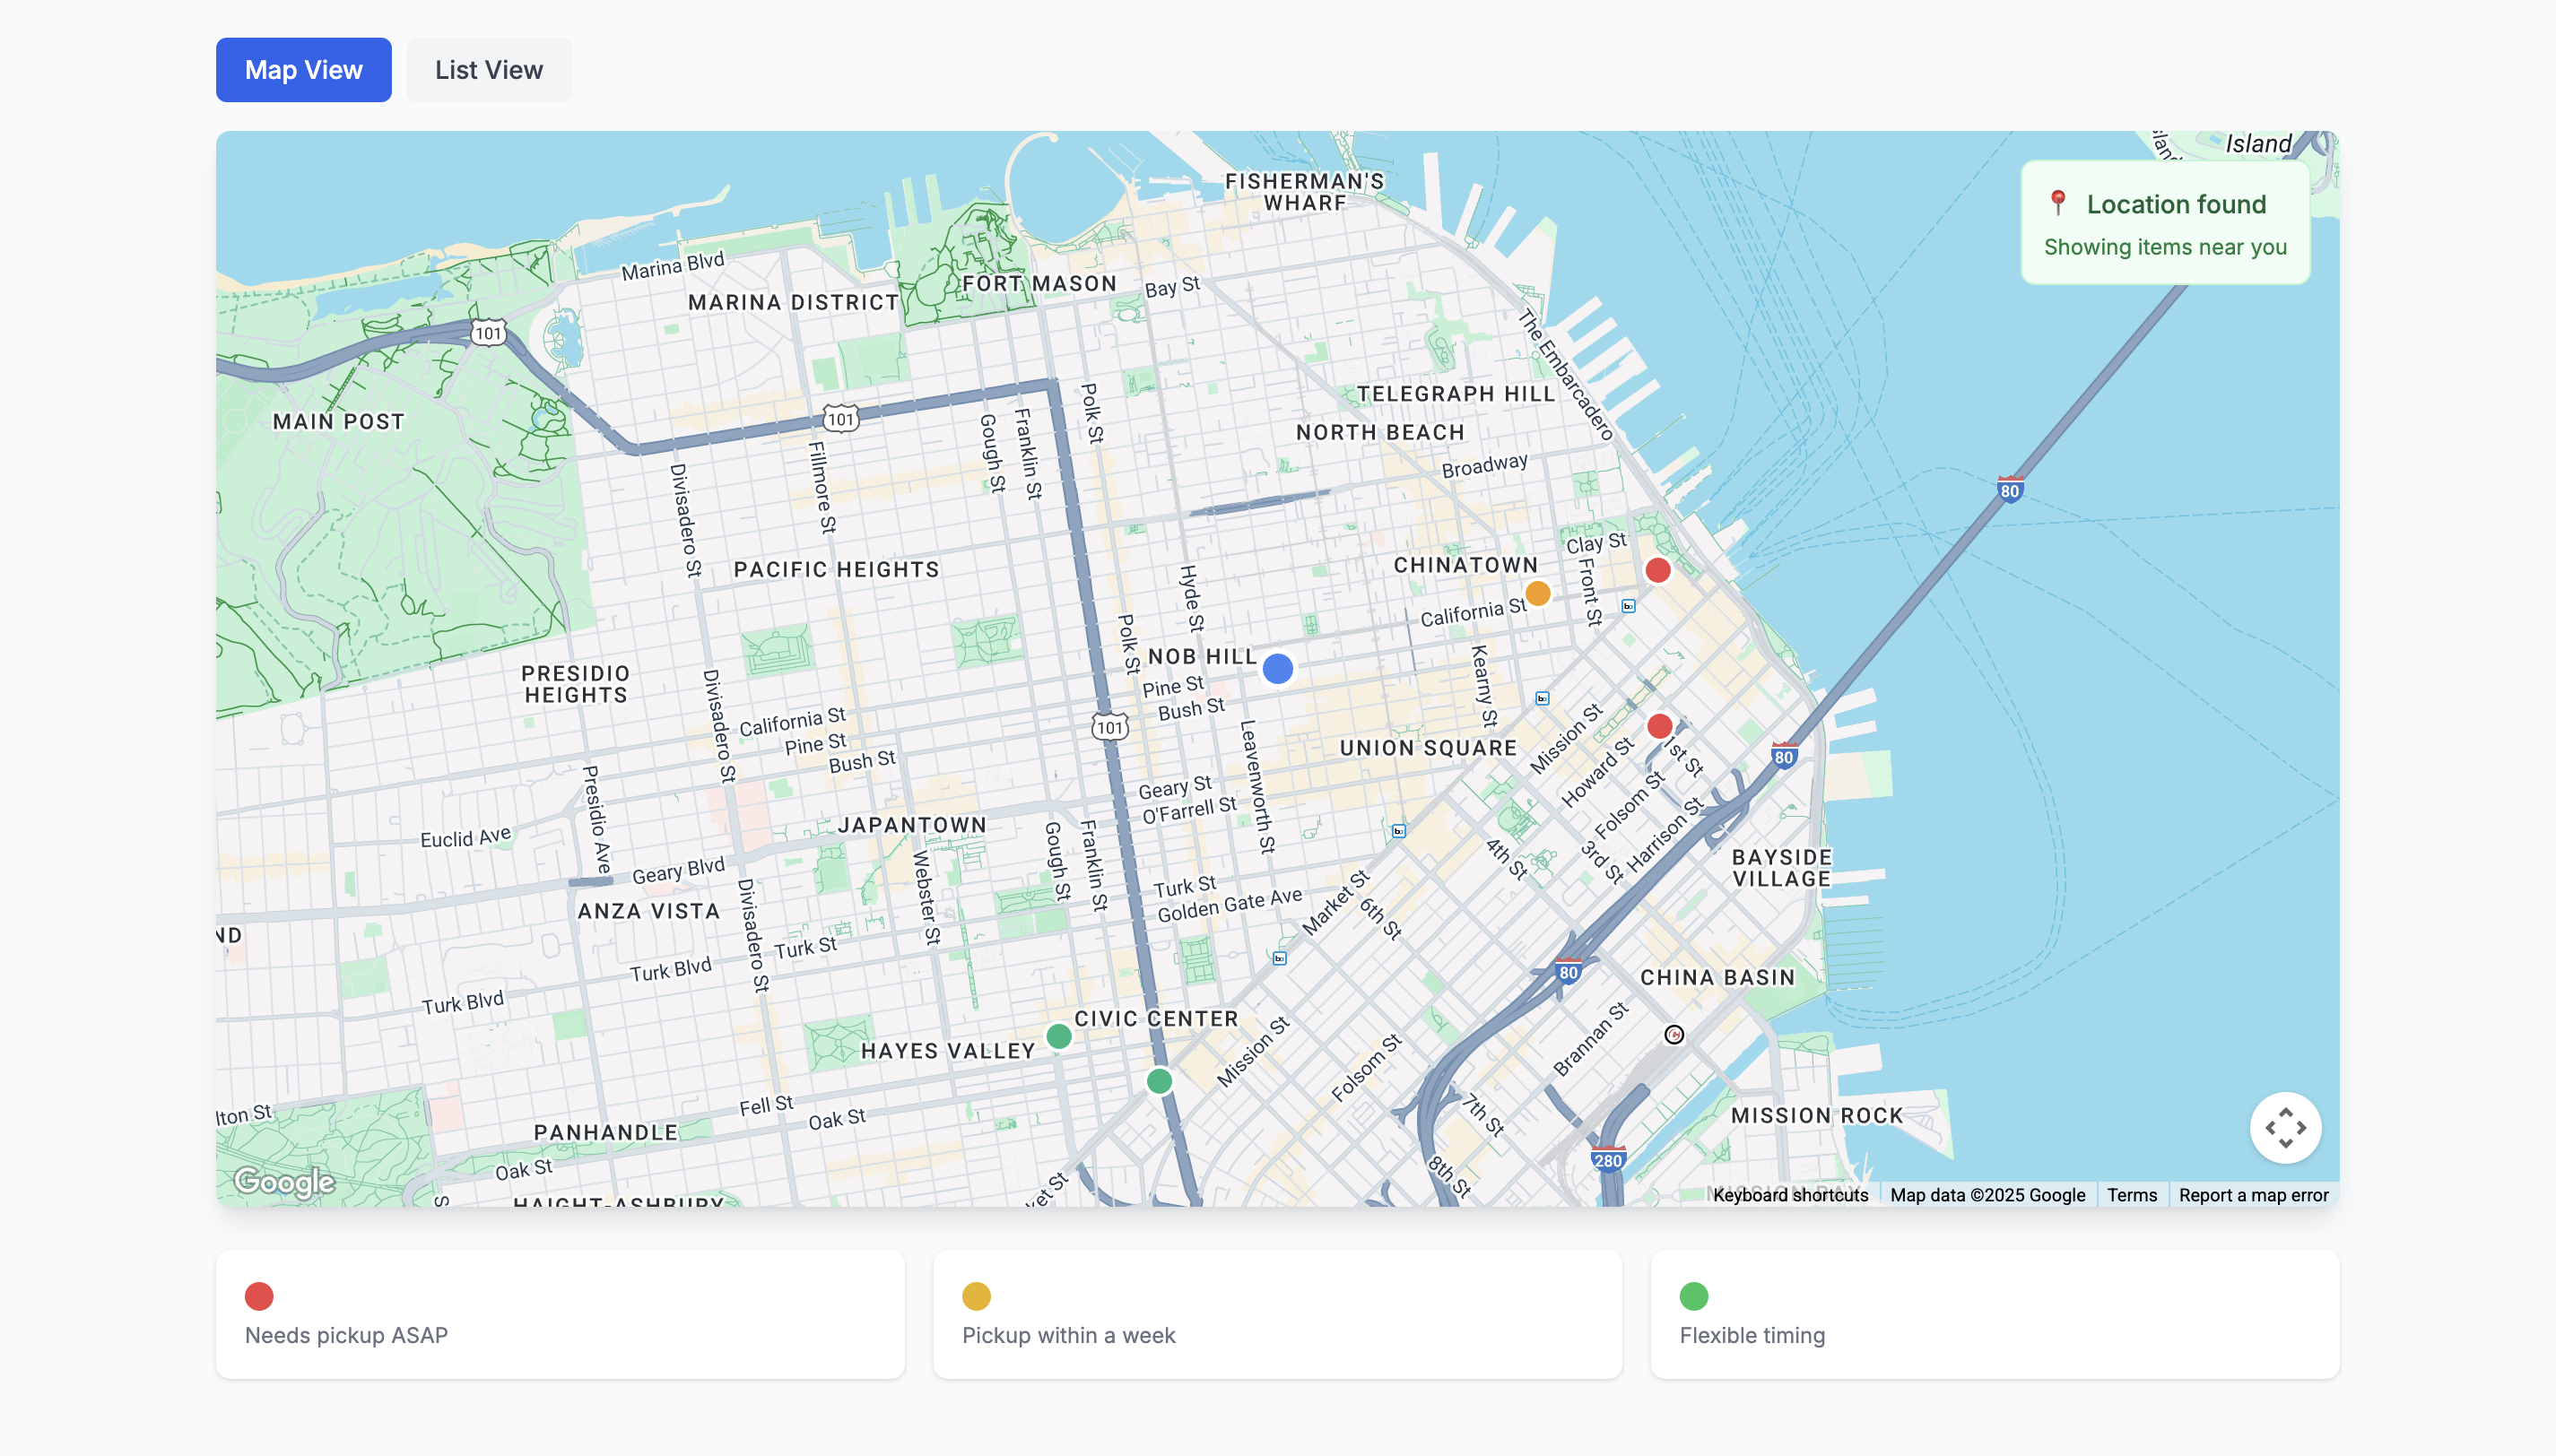Click the orange marker on California St
The image size is (2556, 1456).
pos(1537,594)
